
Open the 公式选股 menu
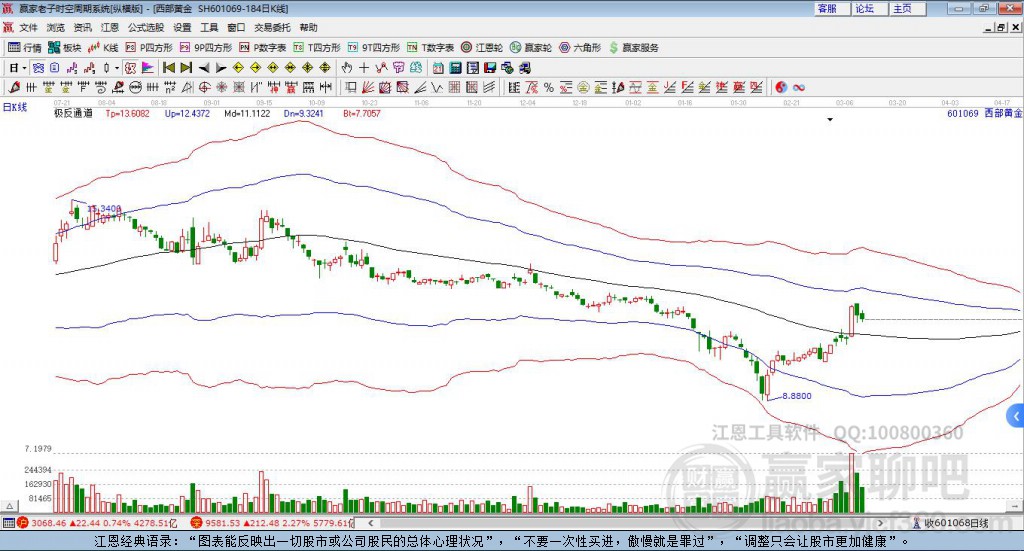tap(146, 27)
